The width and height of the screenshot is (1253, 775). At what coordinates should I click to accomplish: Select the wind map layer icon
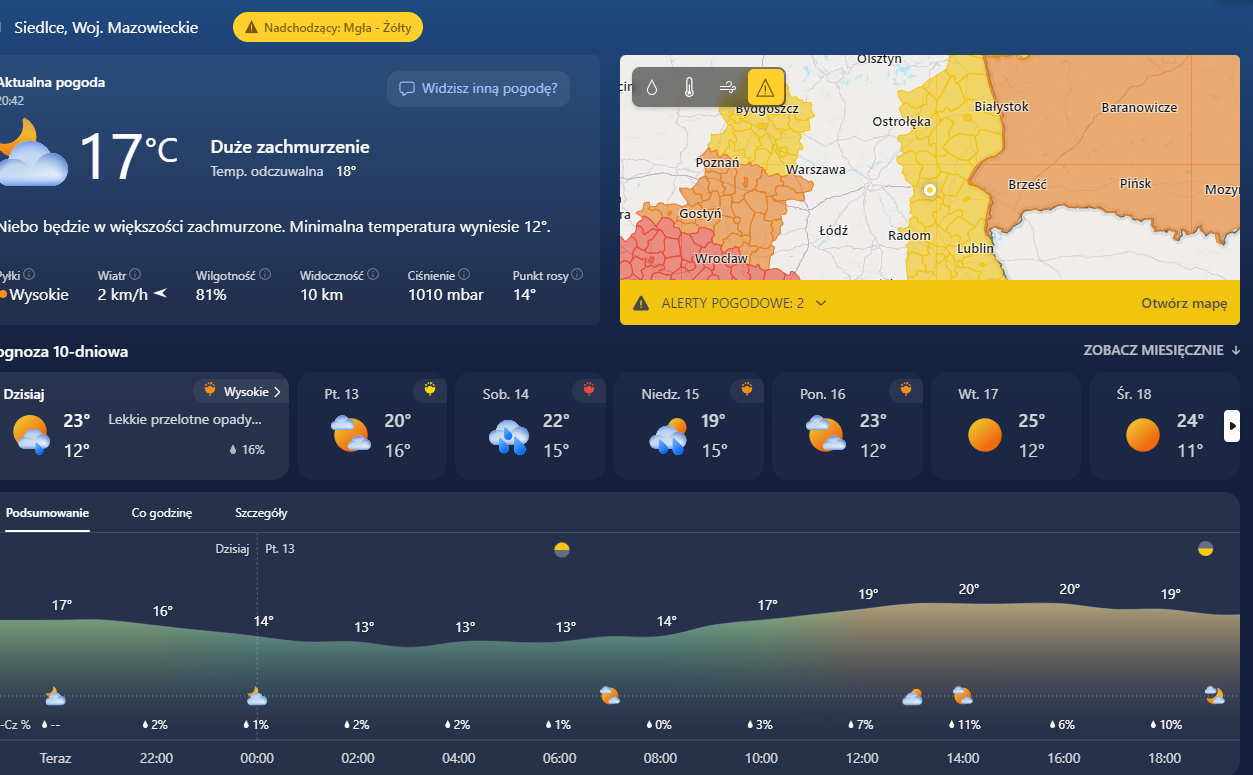728,87
